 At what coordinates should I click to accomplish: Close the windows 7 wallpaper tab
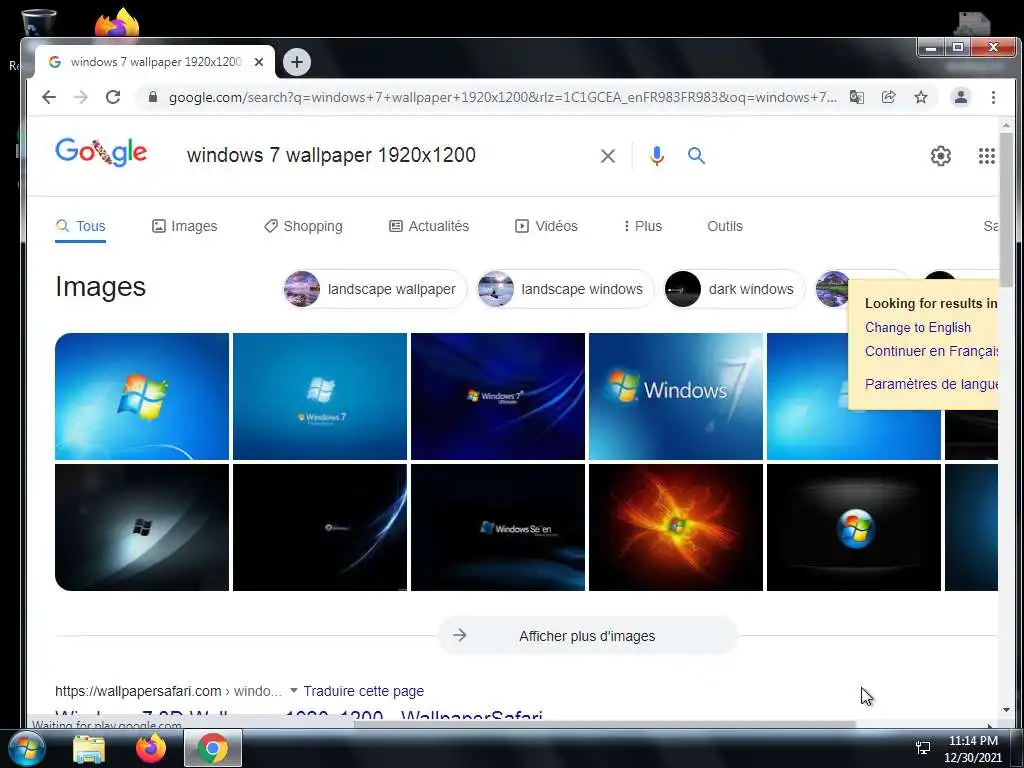click(259, 62)
